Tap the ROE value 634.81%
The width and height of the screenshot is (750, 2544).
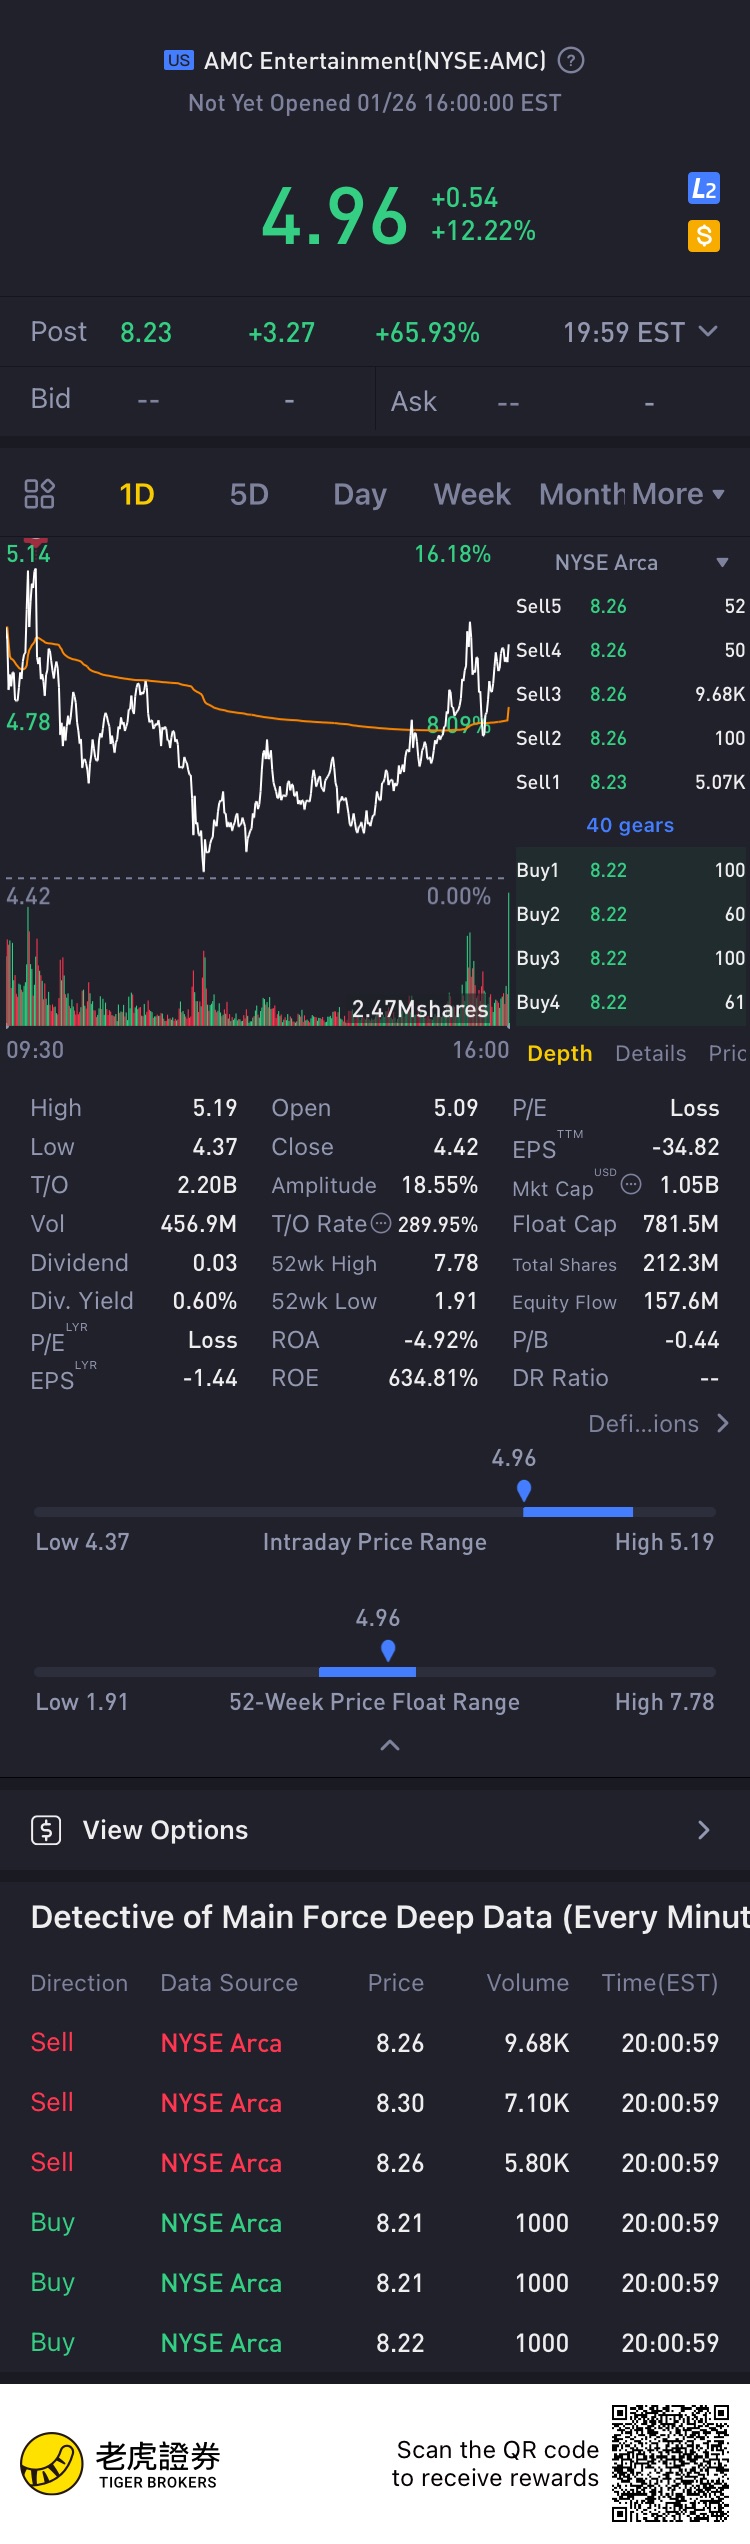point(433,1378)
